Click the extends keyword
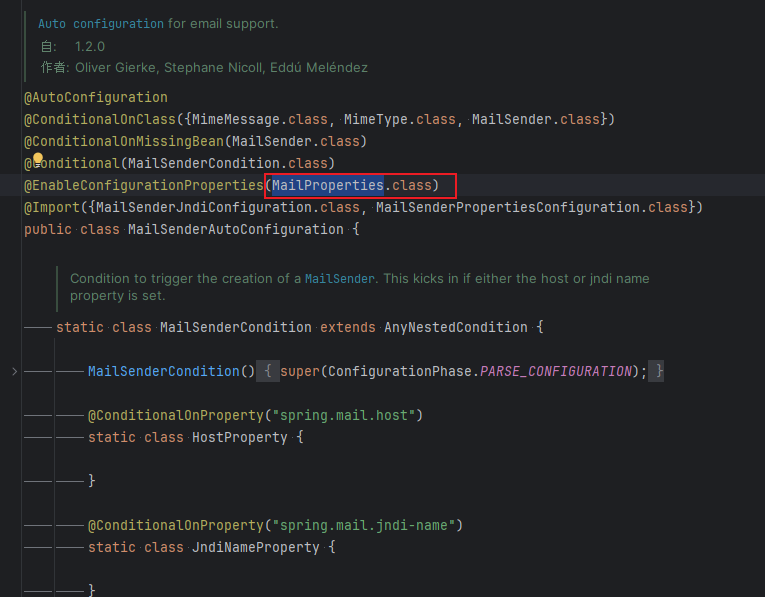This screenshot has width=765, height=597. coord(348,327)
